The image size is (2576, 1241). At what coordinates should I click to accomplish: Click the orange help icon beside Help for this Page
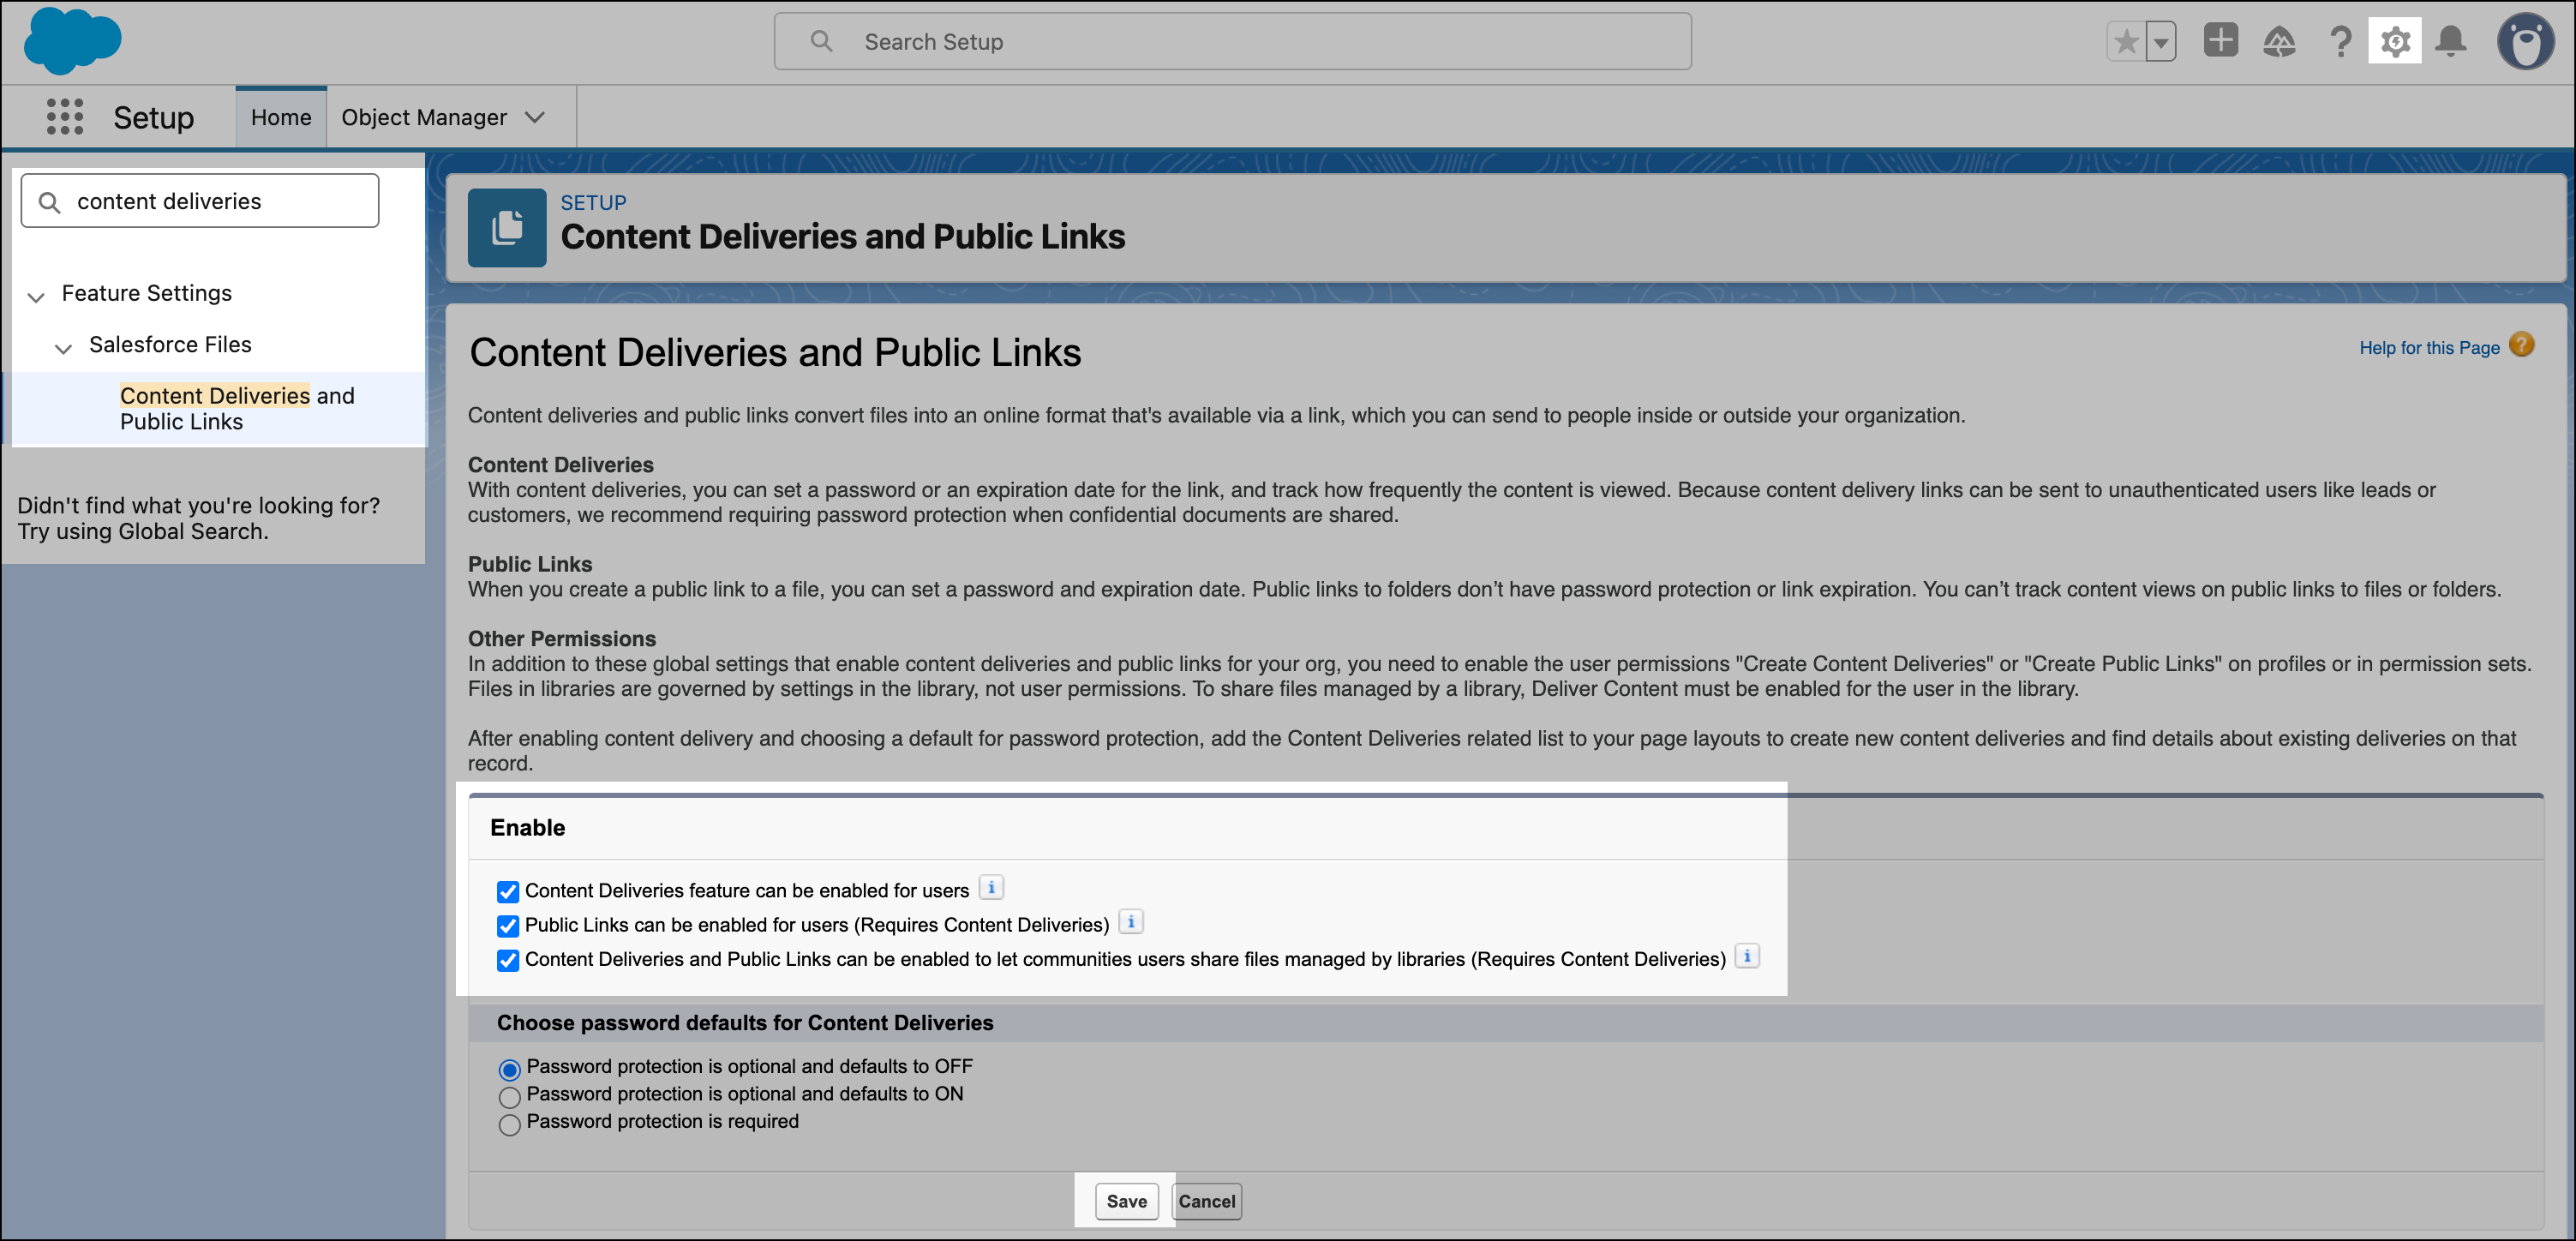pyautogui.click(x=2522, y=345)
